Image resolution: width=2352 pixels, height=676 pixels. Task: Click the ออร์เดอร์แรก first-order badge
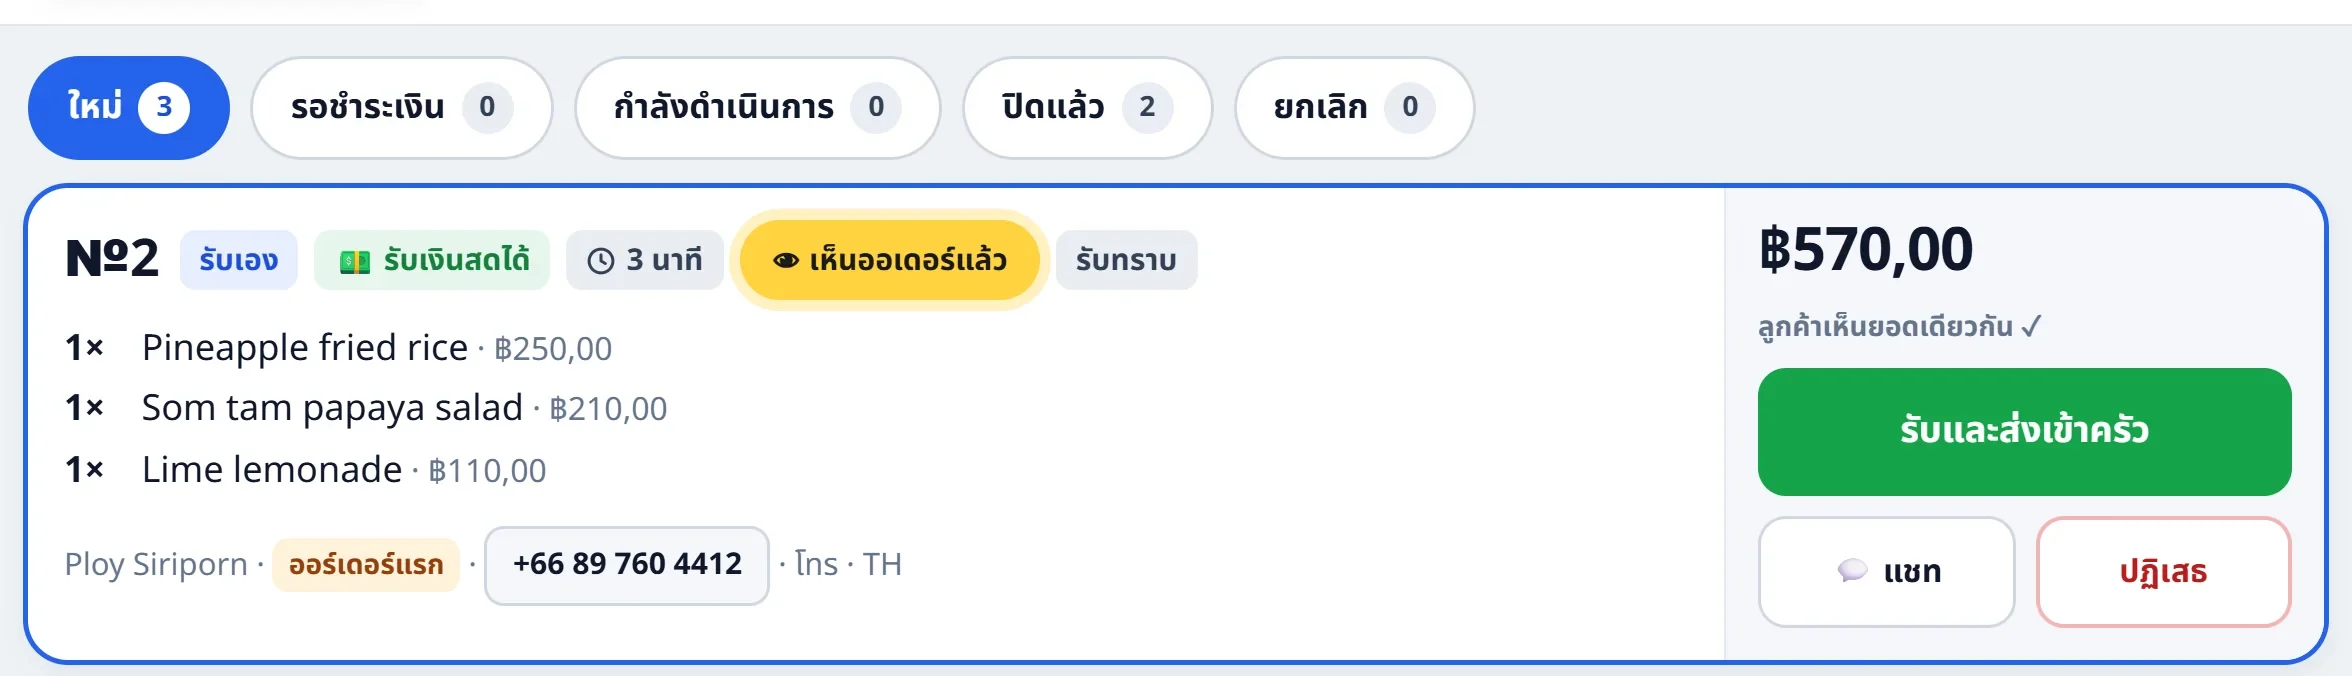tap(366, 564)
